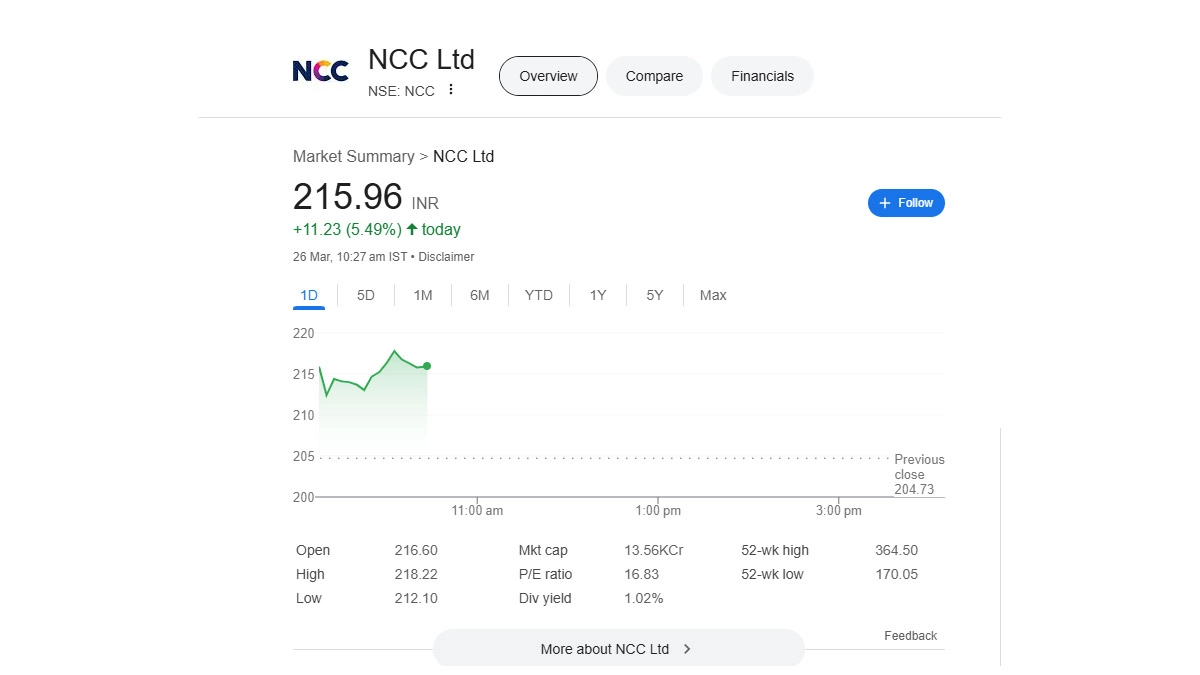Image resolution: width=1200 pixels, height=675 pixels.
Task: Switch chart to 5Y range
Action: 655,295
